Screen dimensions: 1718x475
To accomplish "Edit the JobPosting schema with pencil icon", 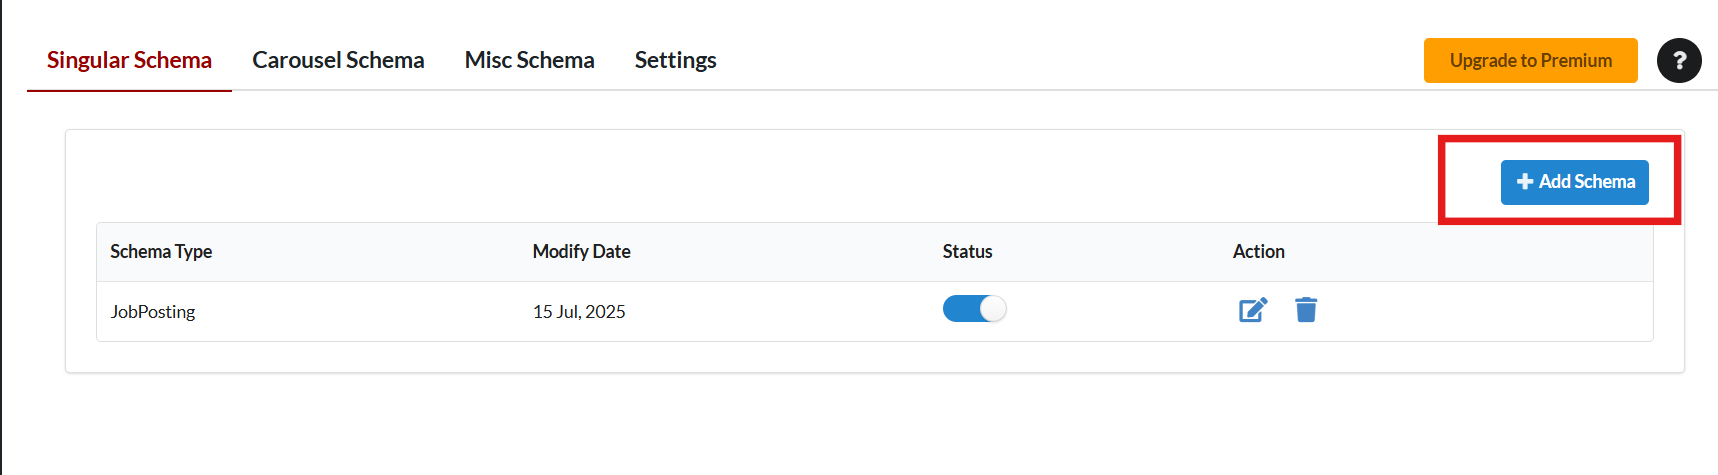I will click(x=1253, y=310).
